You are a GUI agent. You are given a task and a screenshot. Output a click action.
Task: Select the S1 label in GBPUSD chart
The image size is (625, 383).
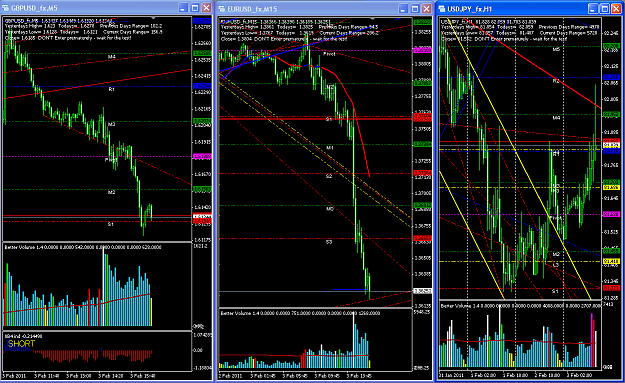click(x=111, y=224)
